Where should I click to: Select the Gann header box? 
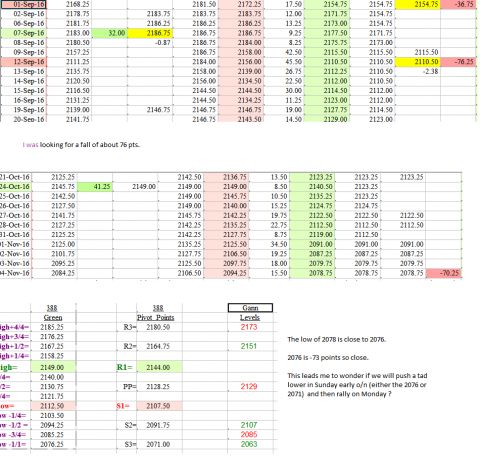coord(250,308)
